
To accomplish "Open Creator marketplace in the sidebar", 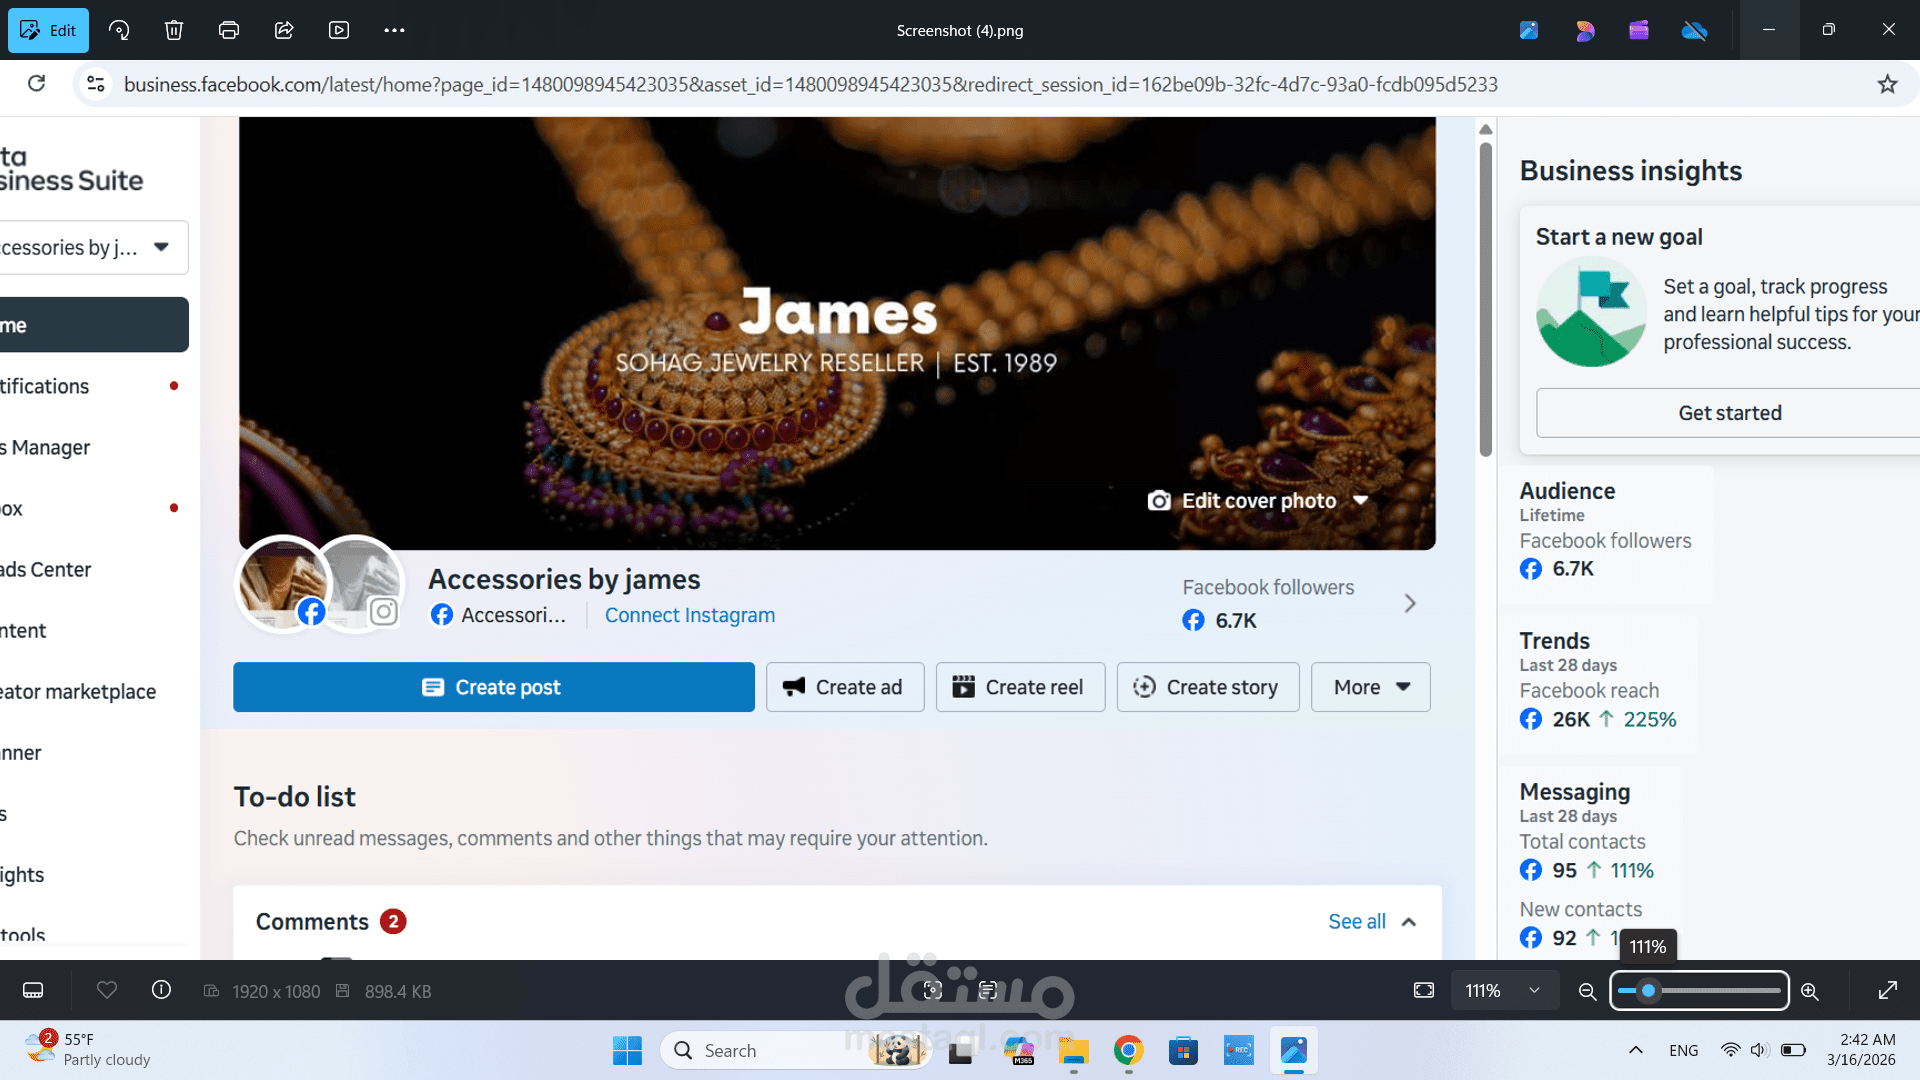I will click(x=94, y=691).
